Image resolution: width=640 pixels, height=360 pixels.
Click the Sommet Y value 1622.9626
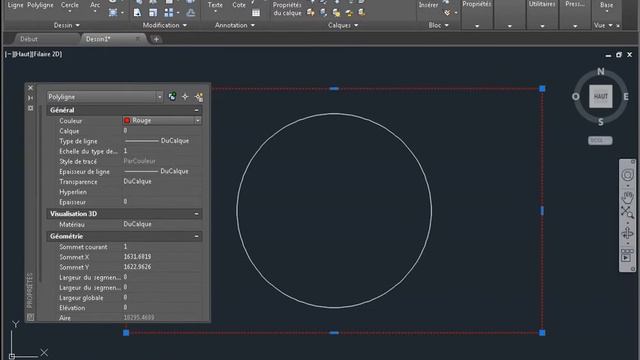137,267
